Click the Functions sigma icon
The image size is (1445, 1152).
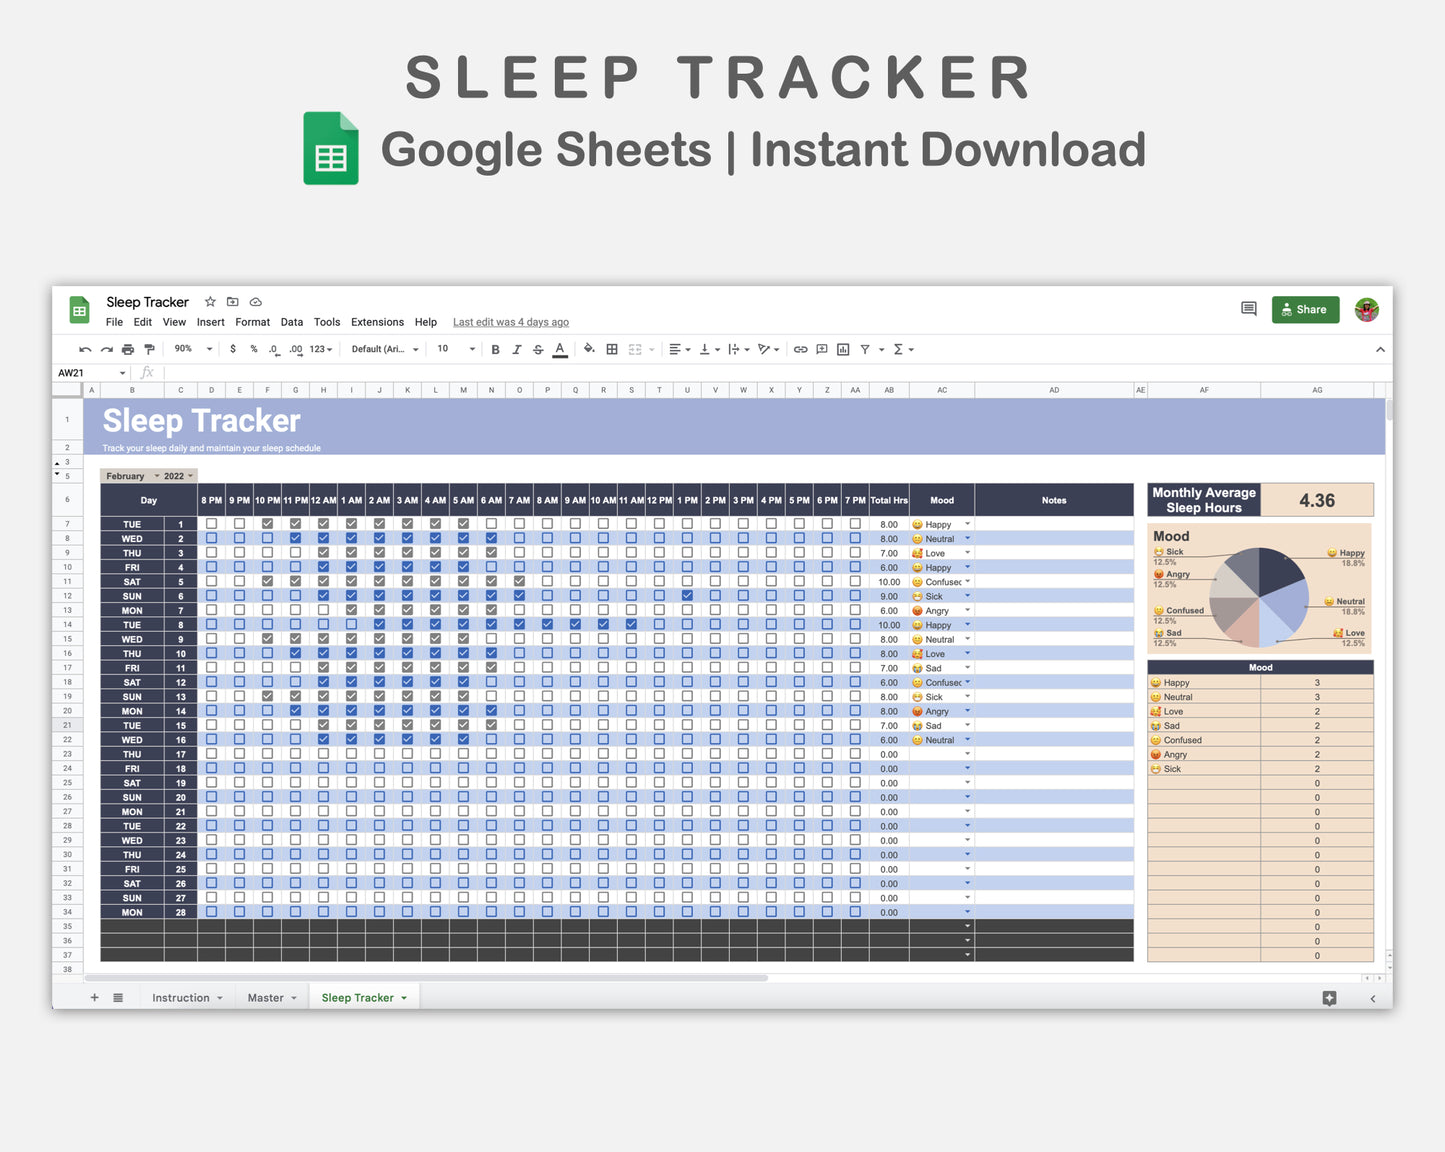(899, 349)
